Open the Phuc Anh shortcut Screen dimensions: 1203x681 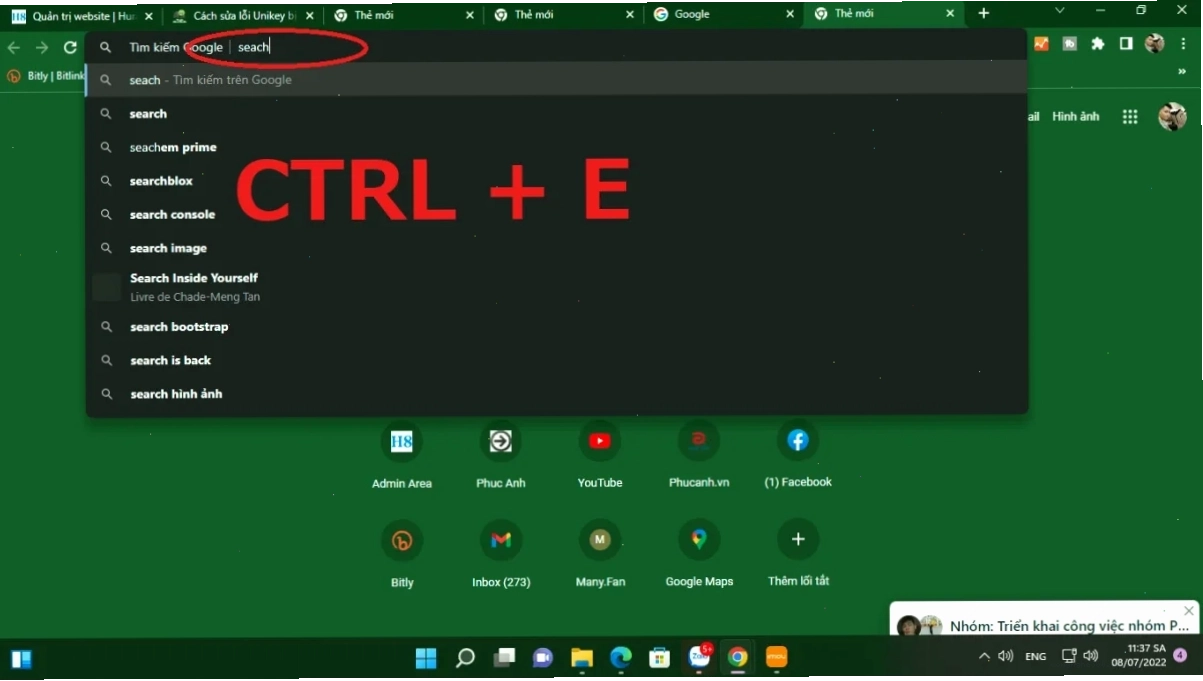pos(501,457)
